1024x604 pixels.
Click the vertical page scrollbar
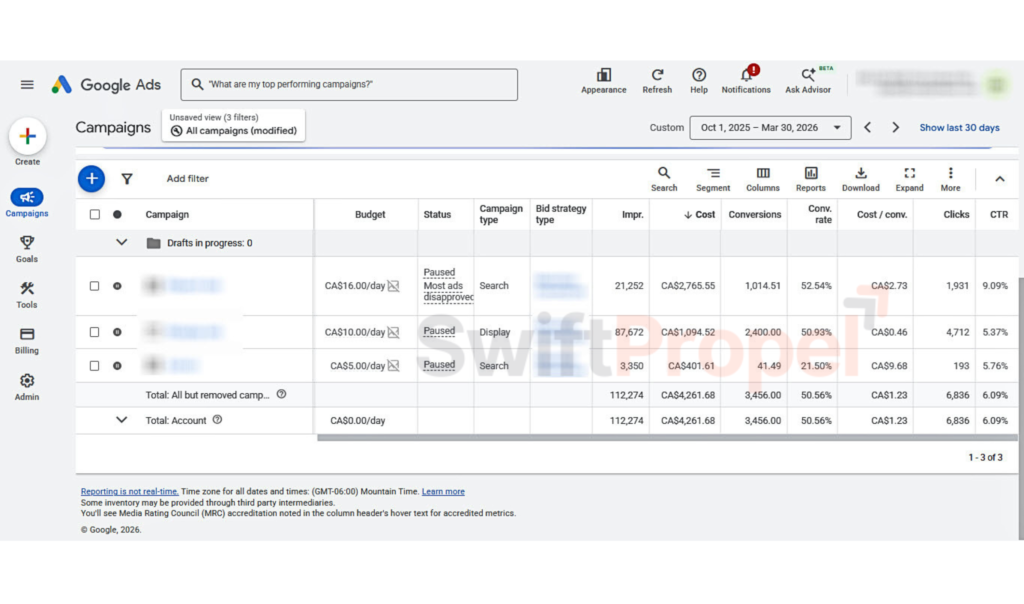click(1021, 407)
